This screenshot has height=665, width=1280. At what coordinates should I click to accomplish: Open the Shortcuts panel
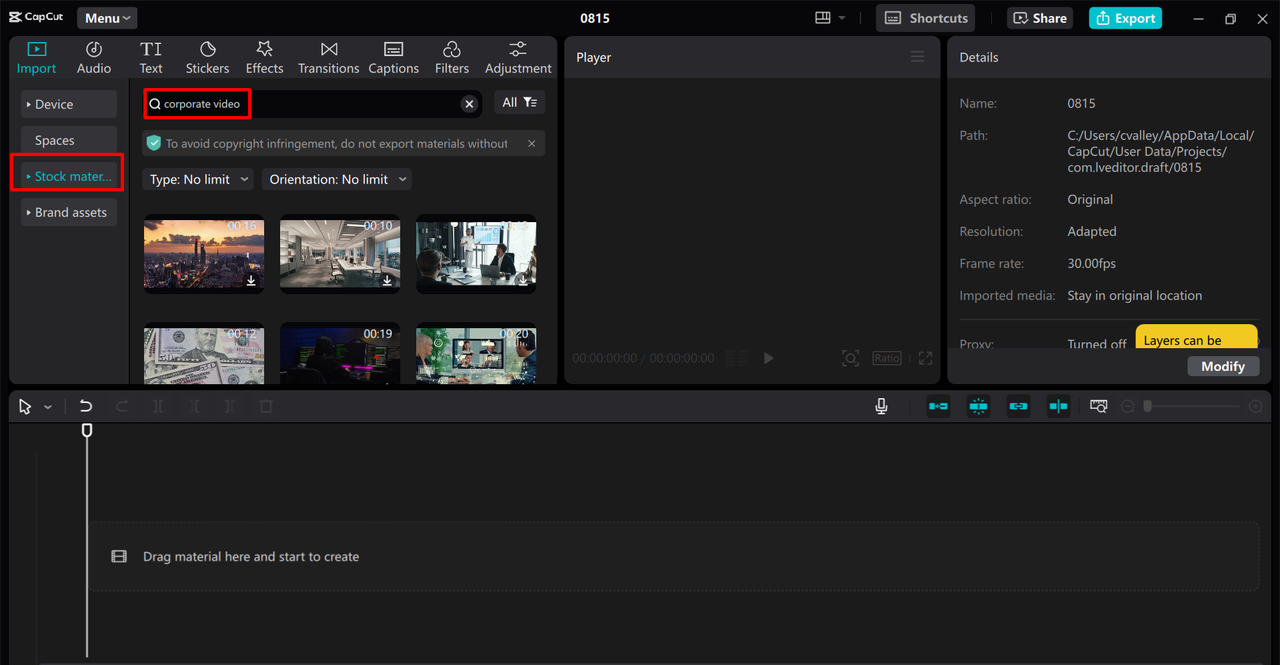926,18
